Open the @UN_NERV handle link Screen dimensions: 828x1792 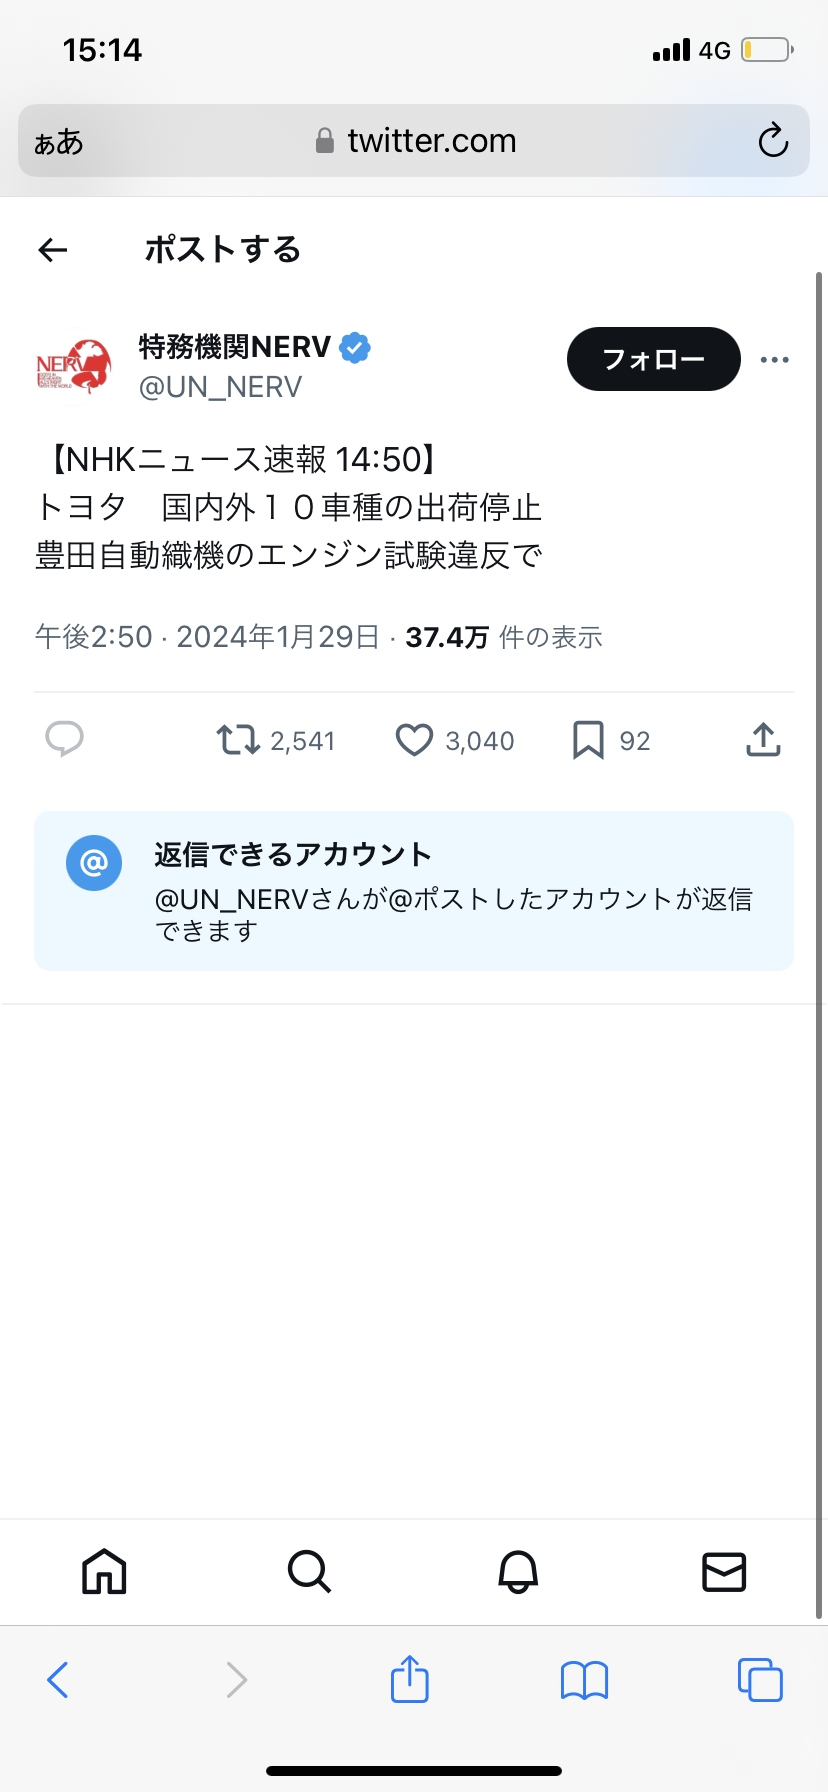coord(220,387)
